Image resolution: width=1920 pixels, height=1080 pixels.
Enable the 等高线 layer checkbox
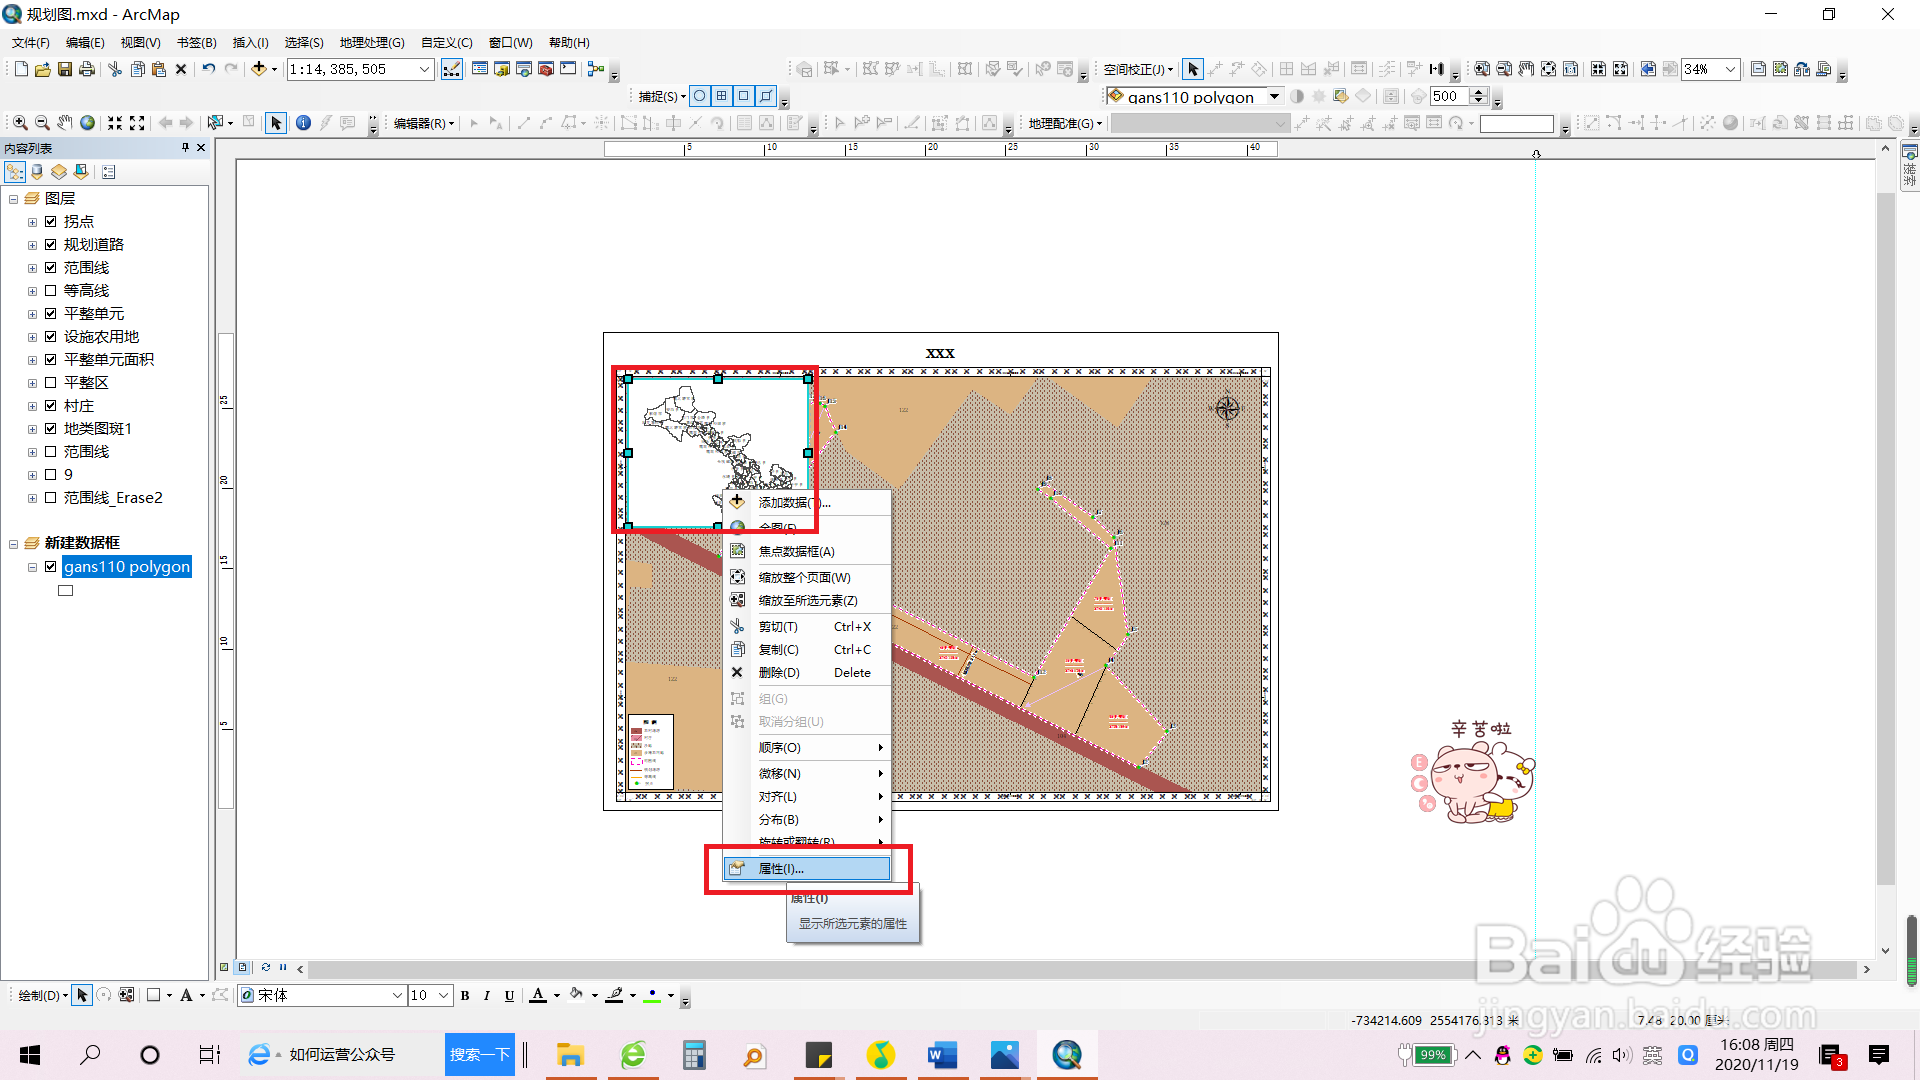[x=51, y=291]
